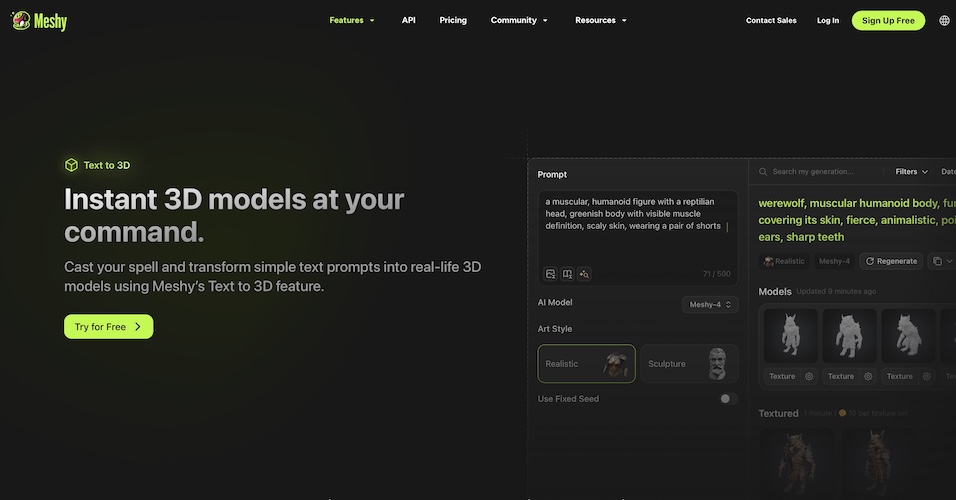Click the magic prompt enhance icon
This screenshot has width=956, height=500.
click(584, 274)
